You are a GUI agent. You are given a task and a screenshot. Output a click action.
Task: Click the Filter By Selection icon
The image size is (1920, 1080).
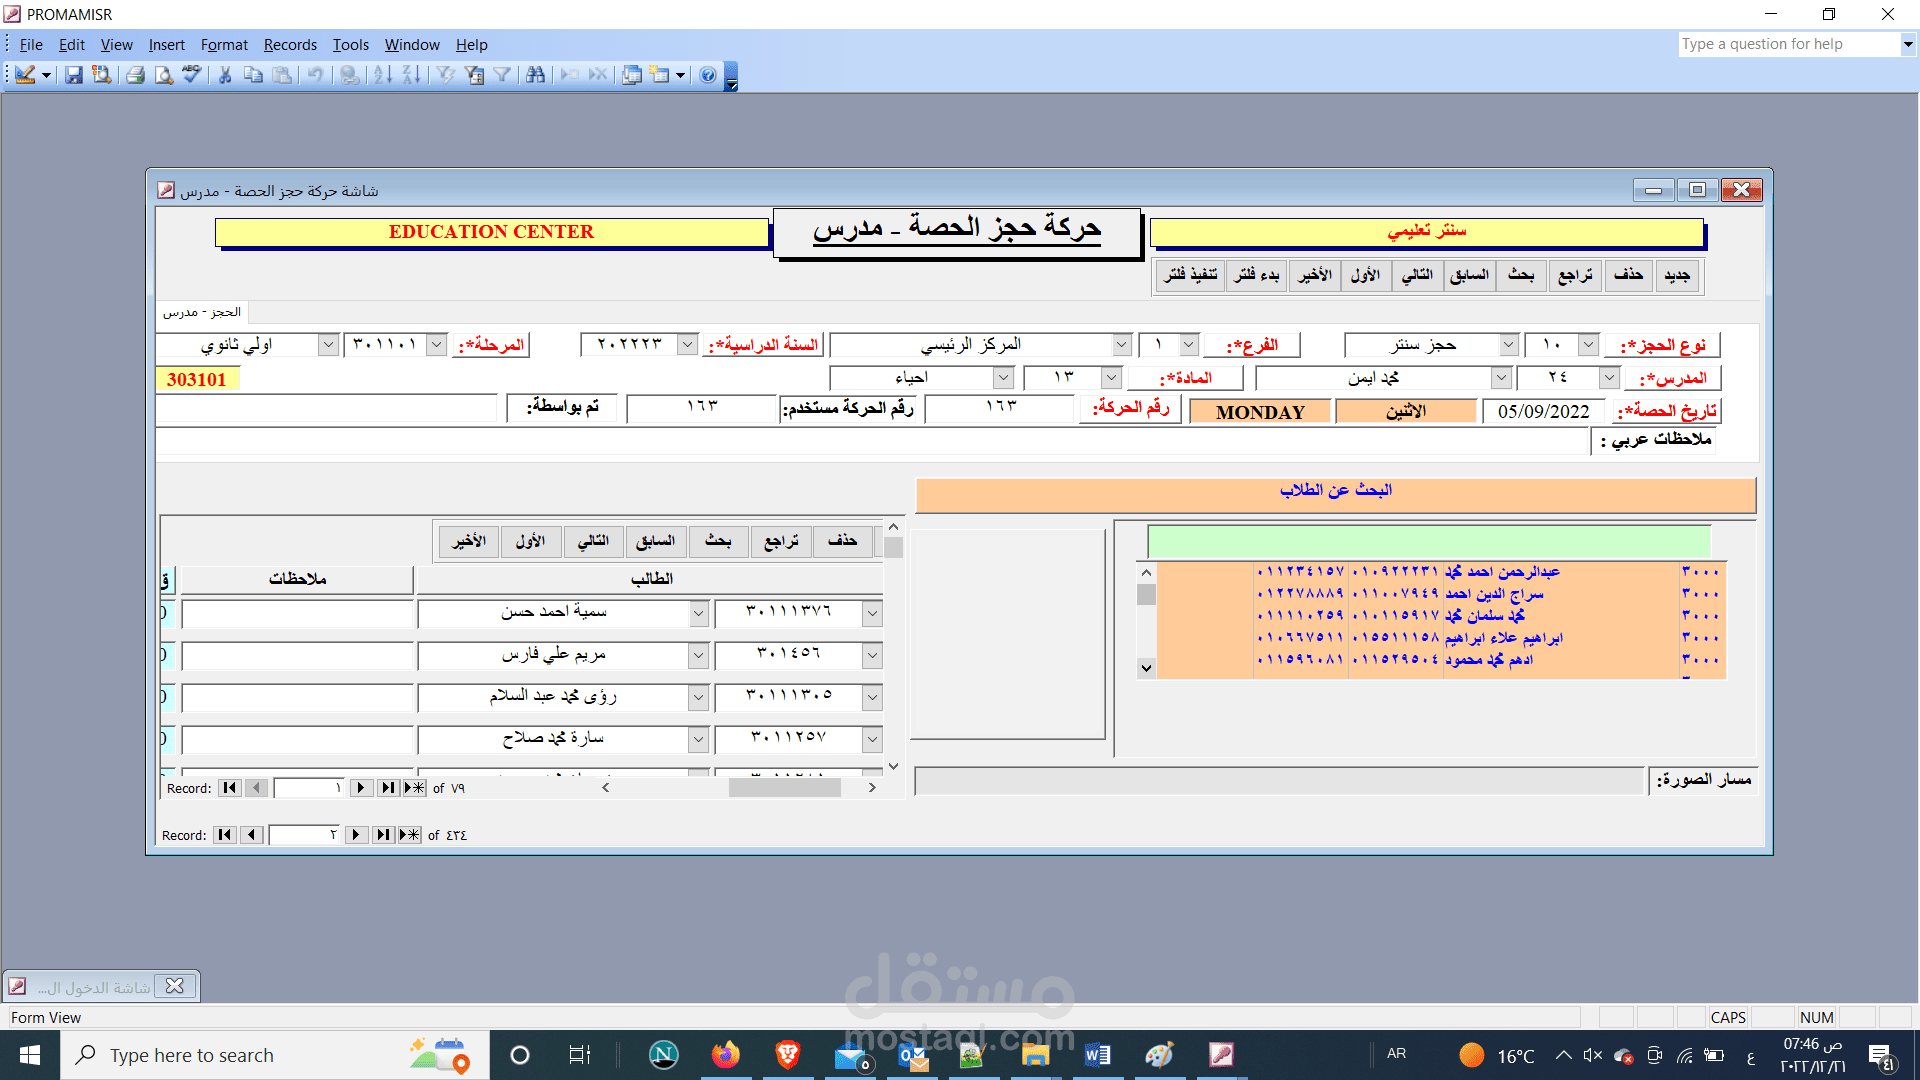(446, 75)
